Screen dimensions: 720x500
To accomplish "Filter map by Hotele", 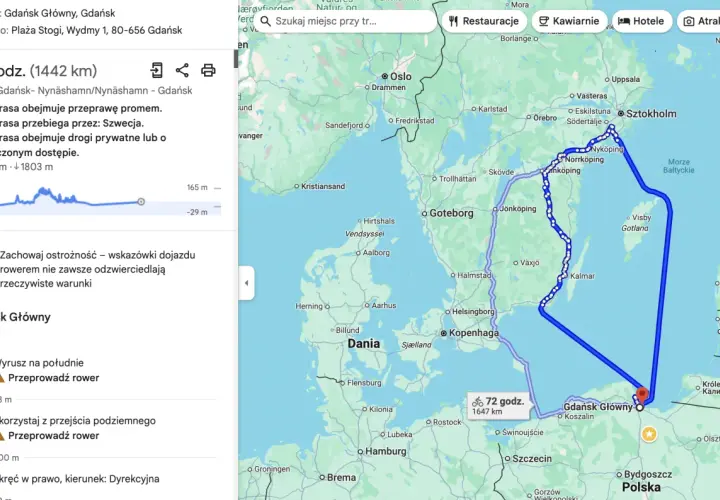I will (x=641, y=21).
